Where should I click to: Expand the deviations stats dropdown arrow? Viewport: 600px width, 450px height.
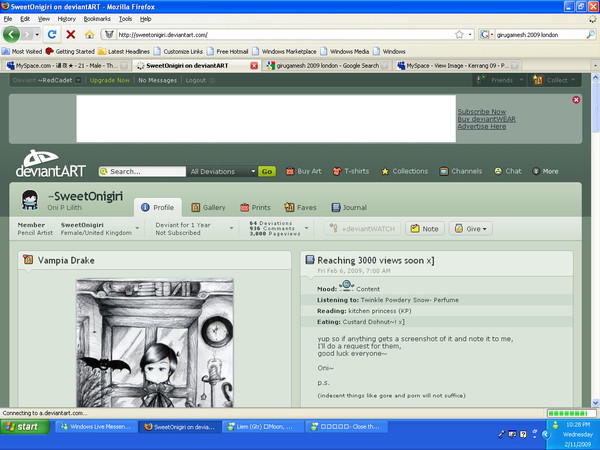pyautogui.click(x=307, y=228)
